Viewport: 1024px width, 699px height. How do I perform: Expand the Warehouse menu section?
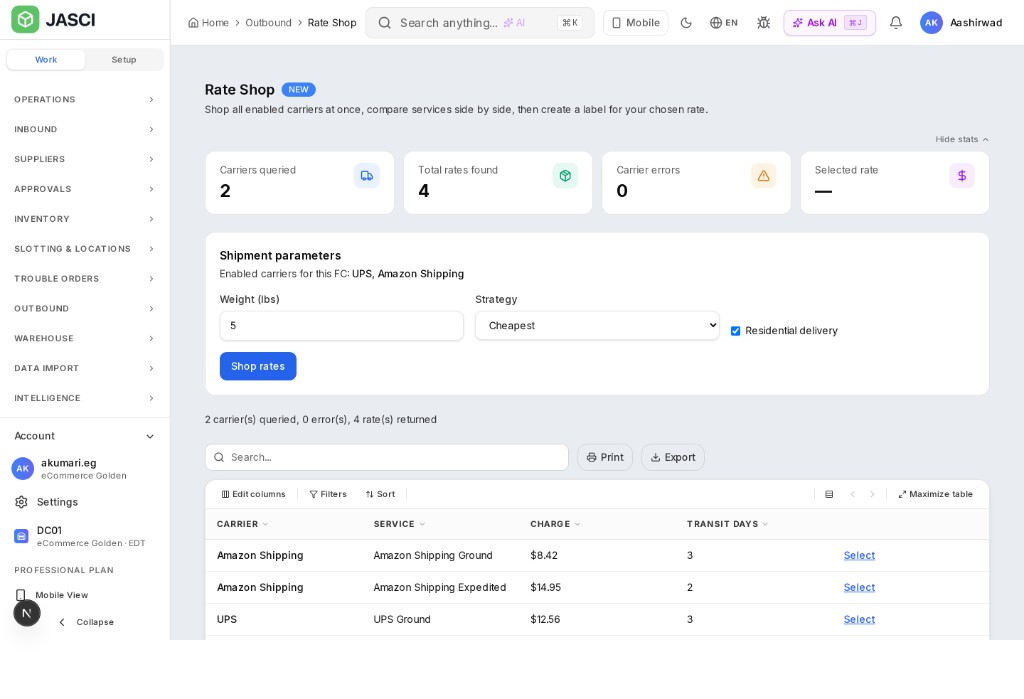point(85,338)
